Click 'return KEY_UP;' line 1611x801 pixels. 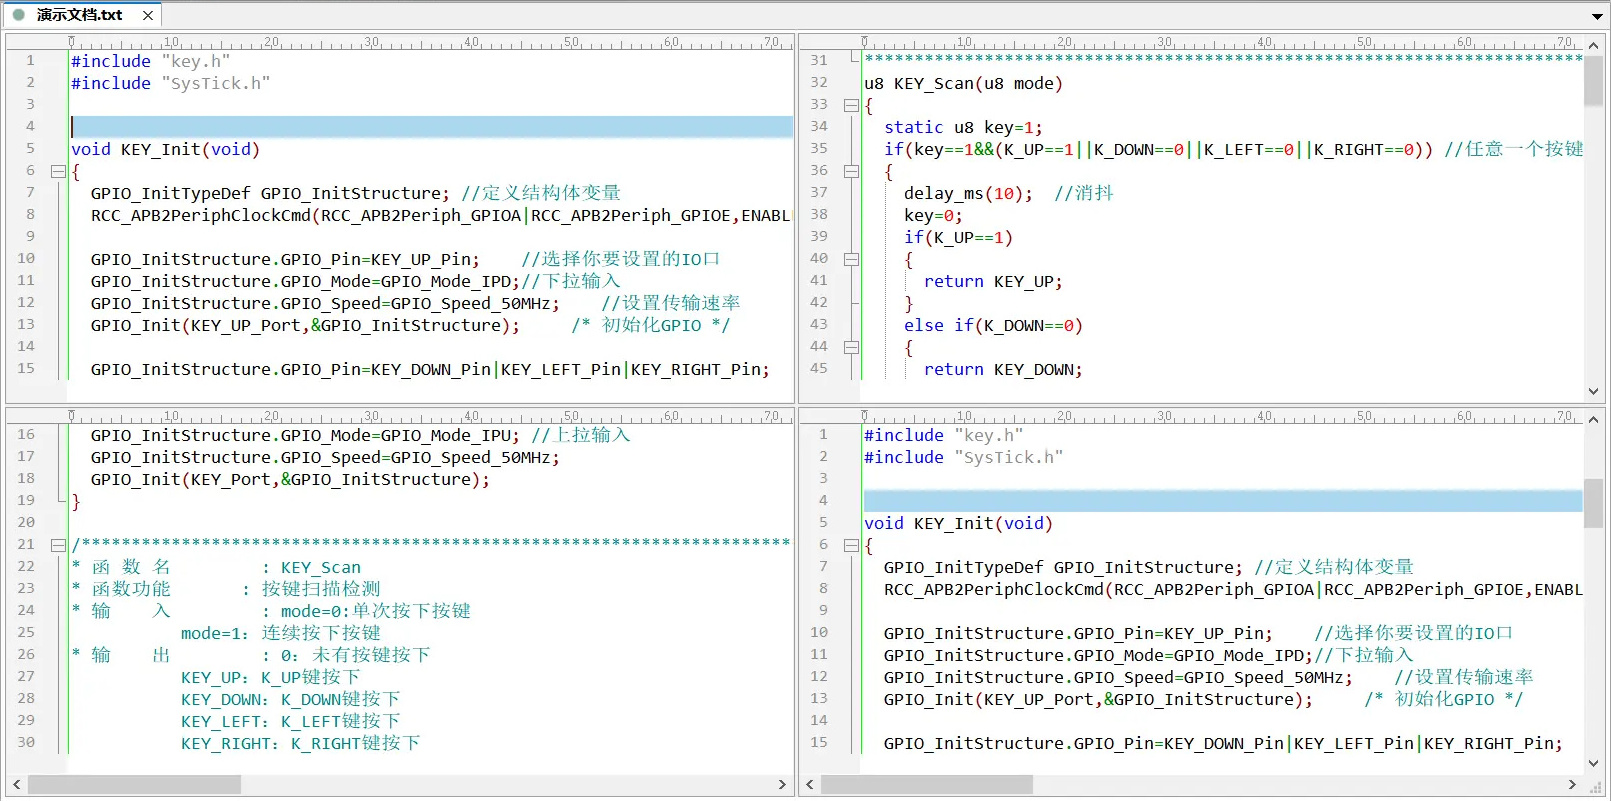pos(993,281)
